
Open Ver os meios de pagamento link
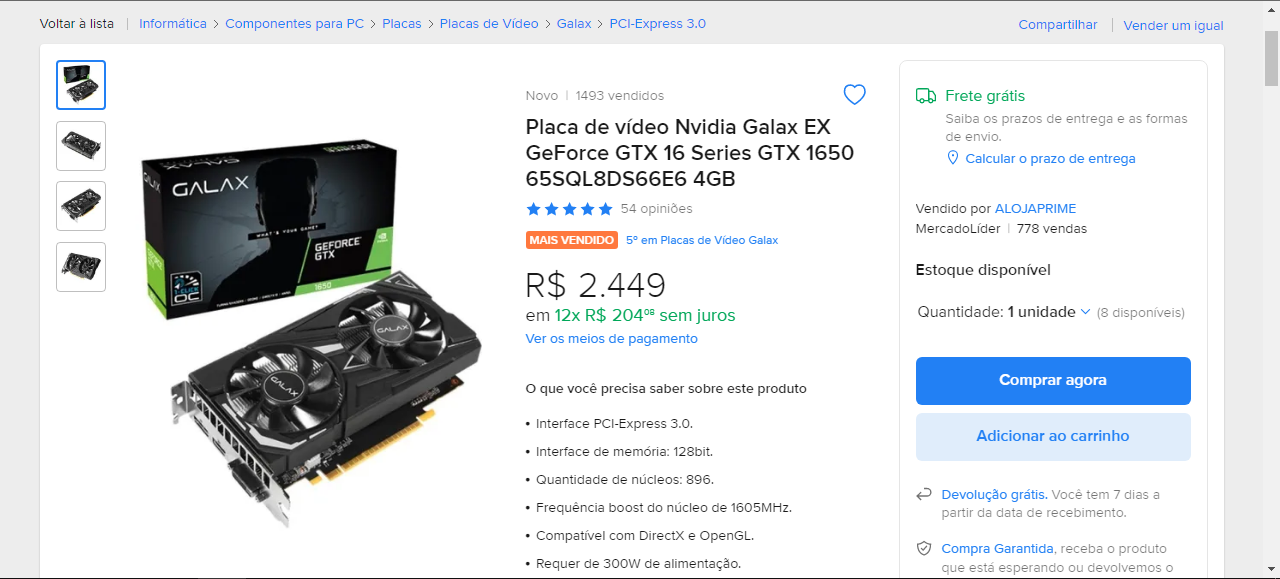[612, 339]
